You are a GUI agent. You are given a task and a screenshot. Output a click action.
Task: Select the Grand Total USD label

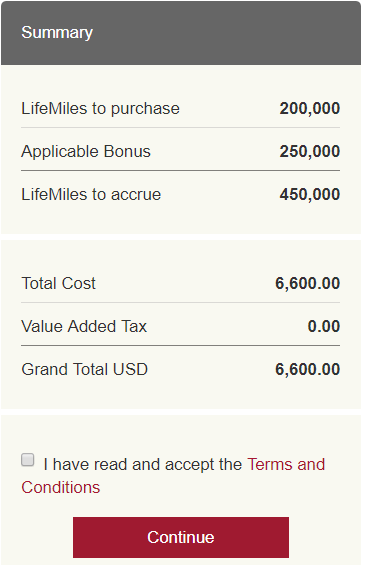click(84, 369)
